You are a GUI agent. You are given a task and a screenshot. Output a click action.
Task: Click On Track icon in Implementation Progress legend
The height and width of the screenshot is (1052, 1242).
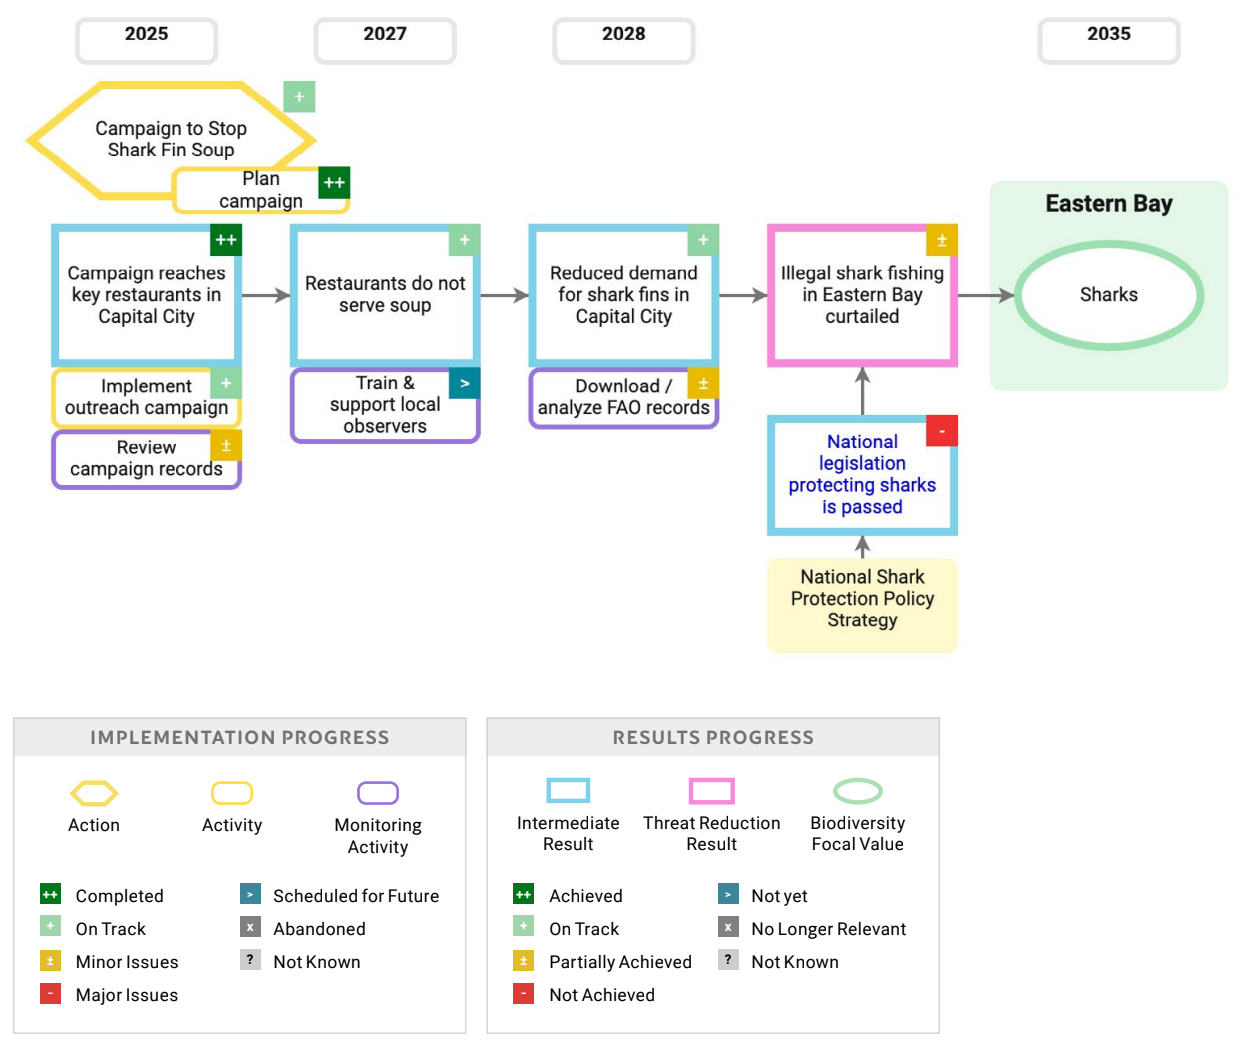click(50, 927)
